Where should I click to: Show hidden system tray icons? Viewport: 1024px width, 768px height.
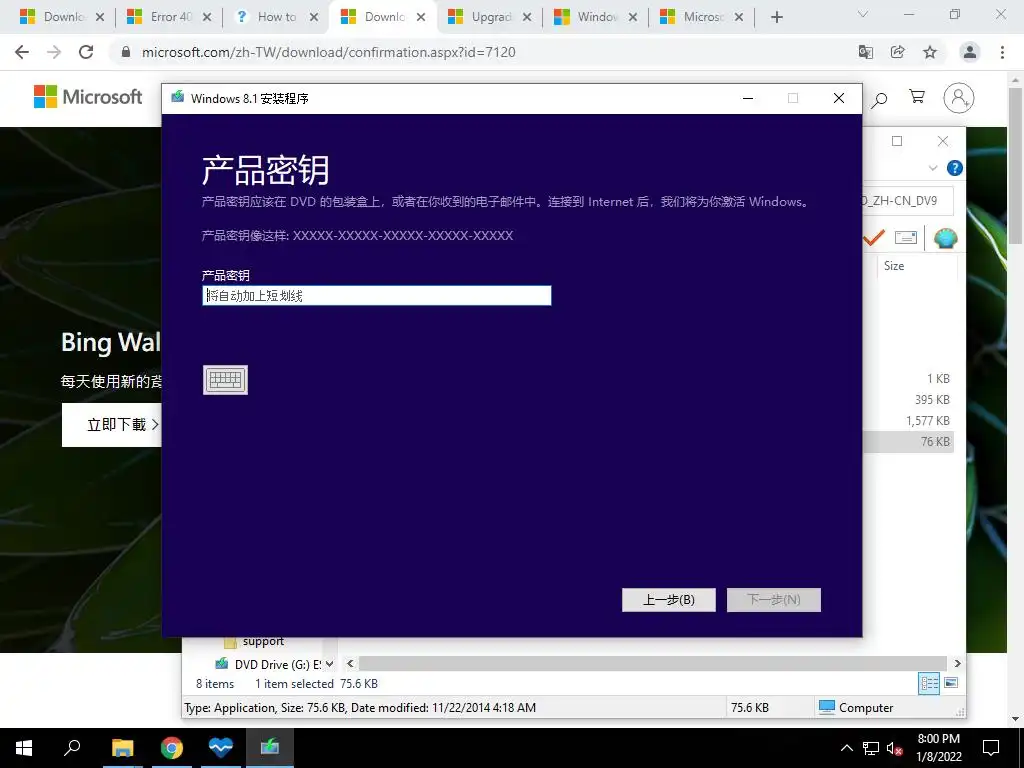pyautogui.click(x=846, y=748)
